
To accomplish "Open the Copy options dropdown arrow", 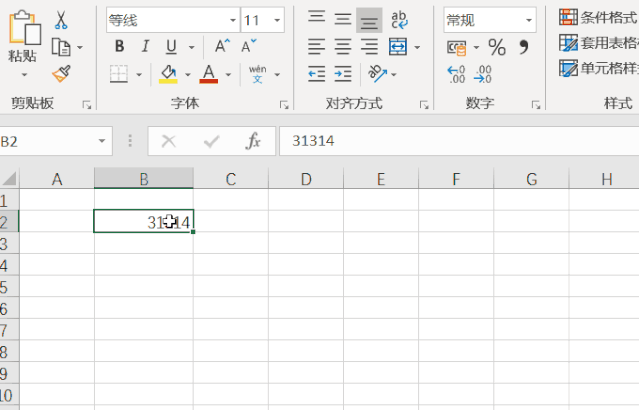I will pos(80,48).
